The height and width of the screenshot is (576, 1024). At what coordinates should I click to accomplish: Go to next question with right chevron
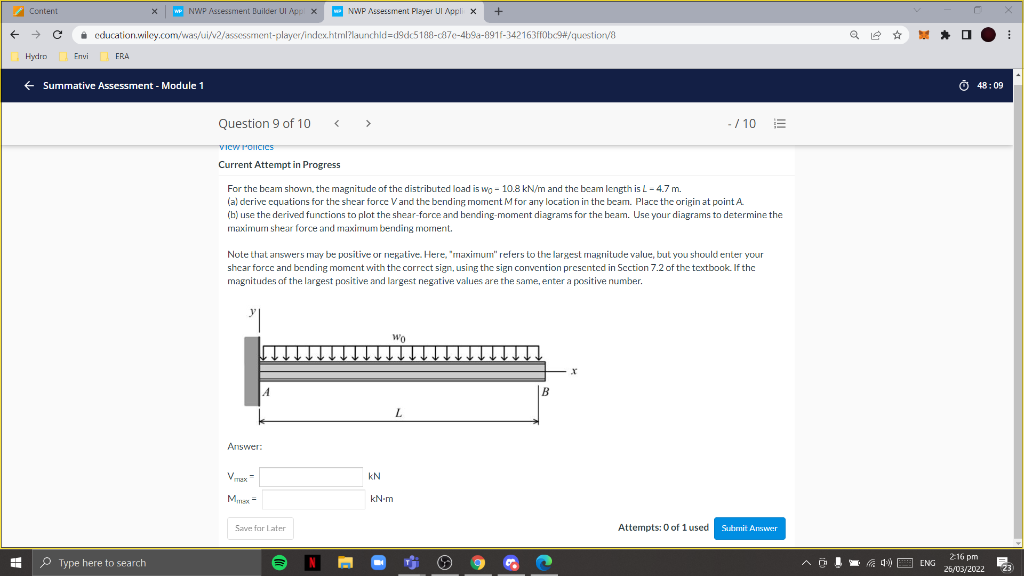click(367, 122)
